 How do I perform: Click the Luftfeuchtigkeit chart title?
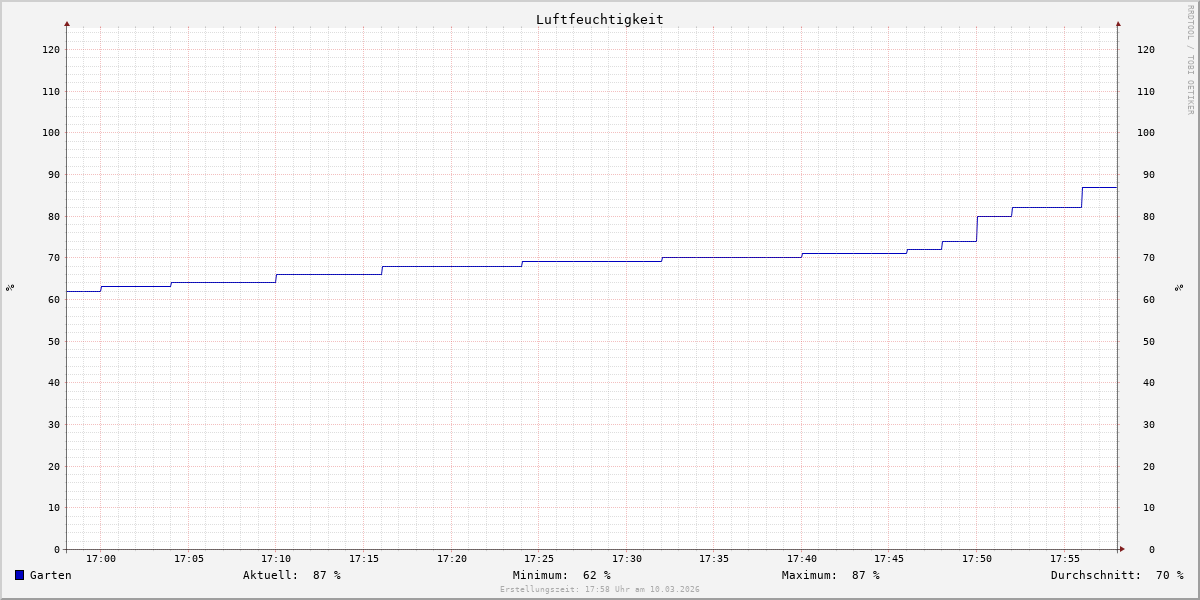click(x=599, y=19)
